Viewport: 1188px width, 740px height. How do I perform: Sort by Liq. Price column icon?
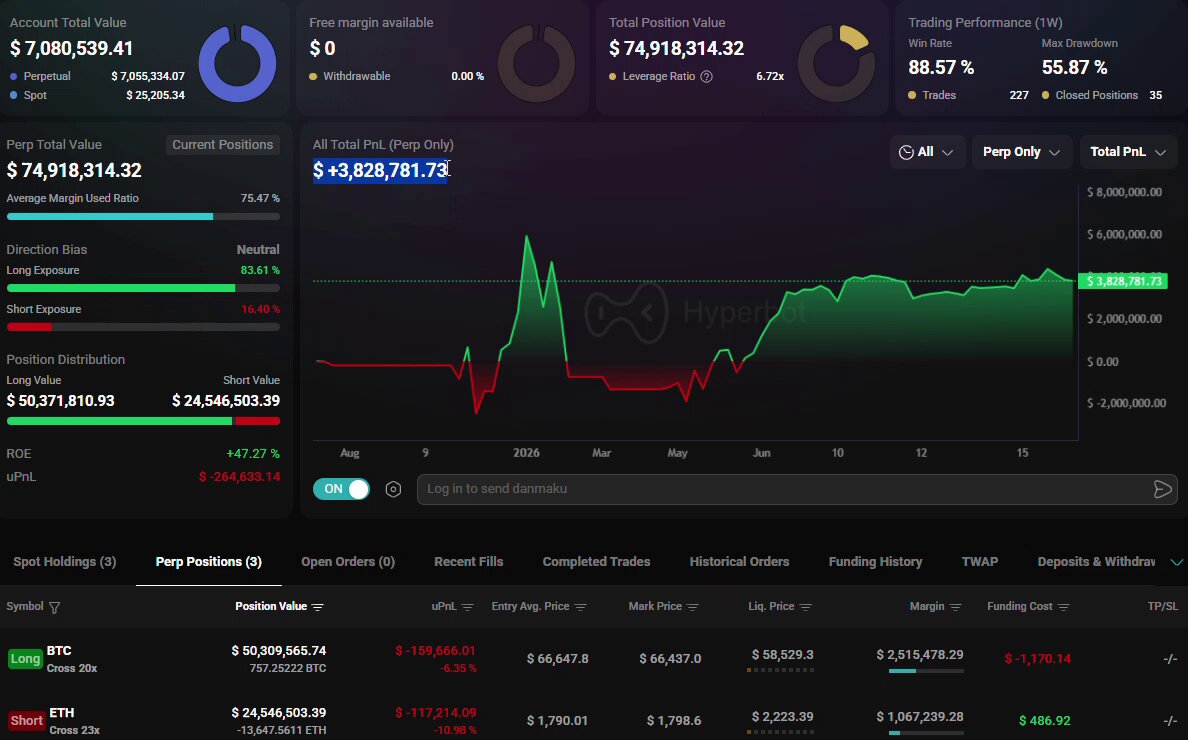tap(805, 607)
